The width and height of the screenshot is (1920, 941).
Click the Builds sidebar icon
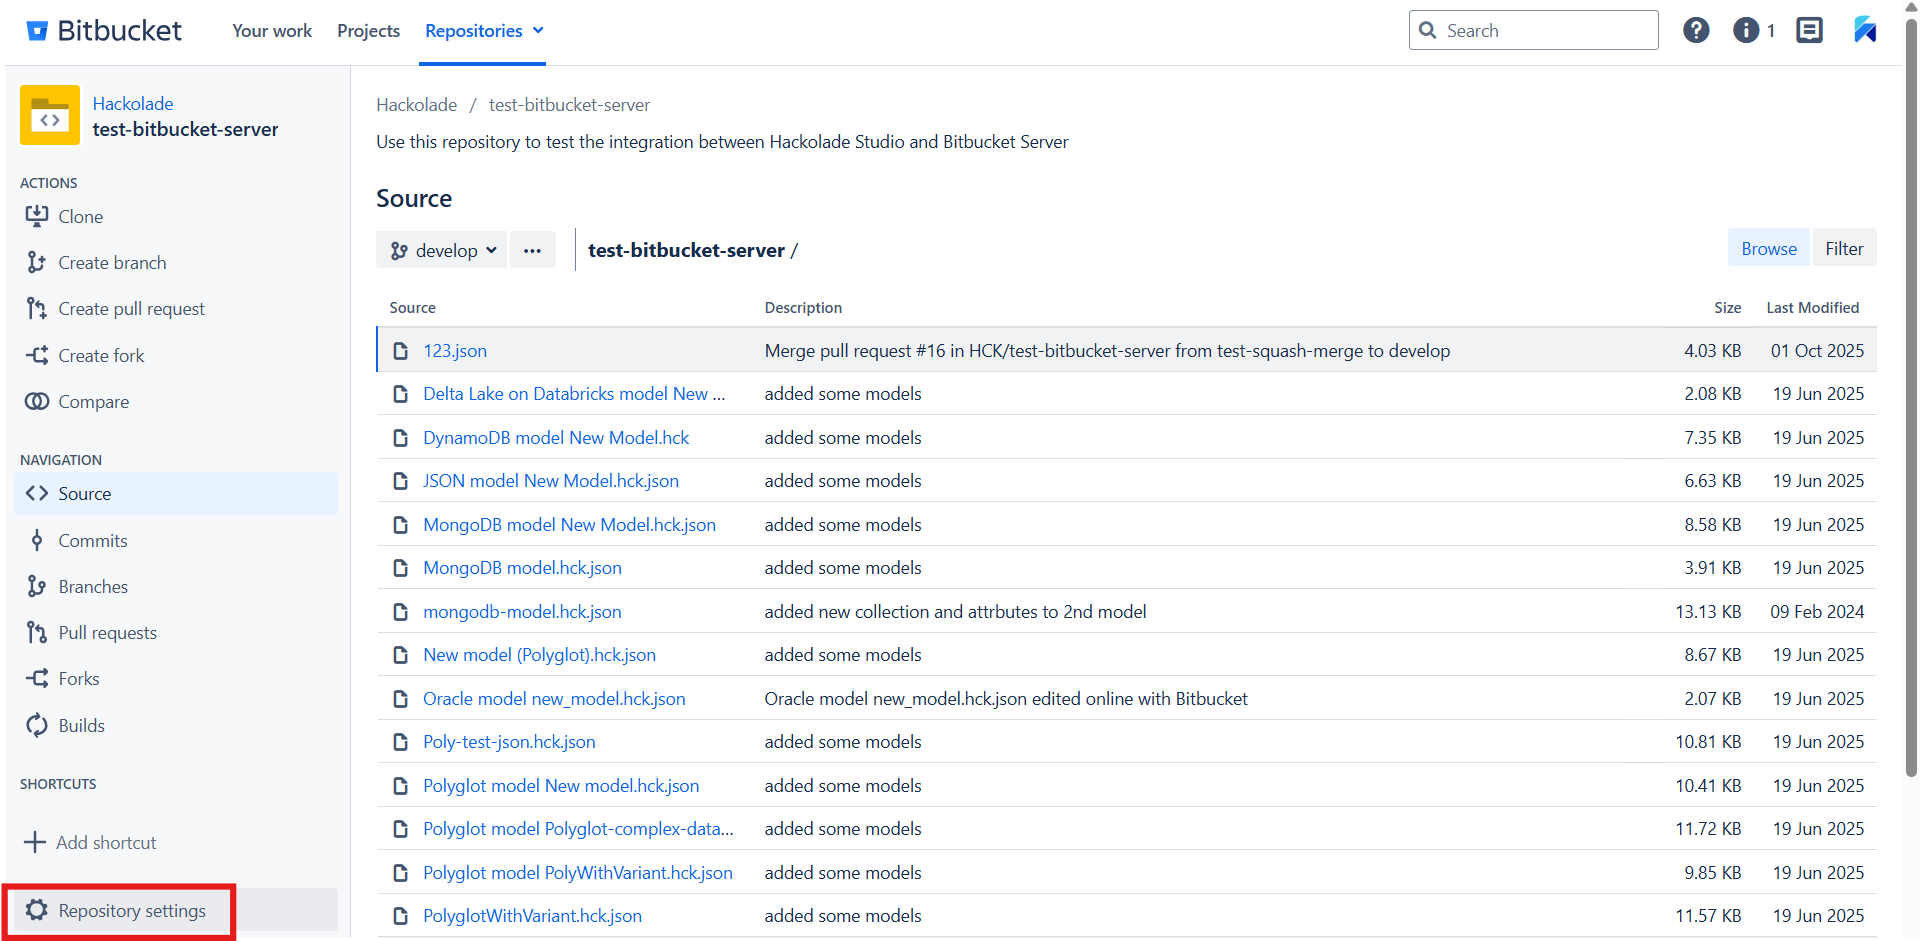click(37, 725)
